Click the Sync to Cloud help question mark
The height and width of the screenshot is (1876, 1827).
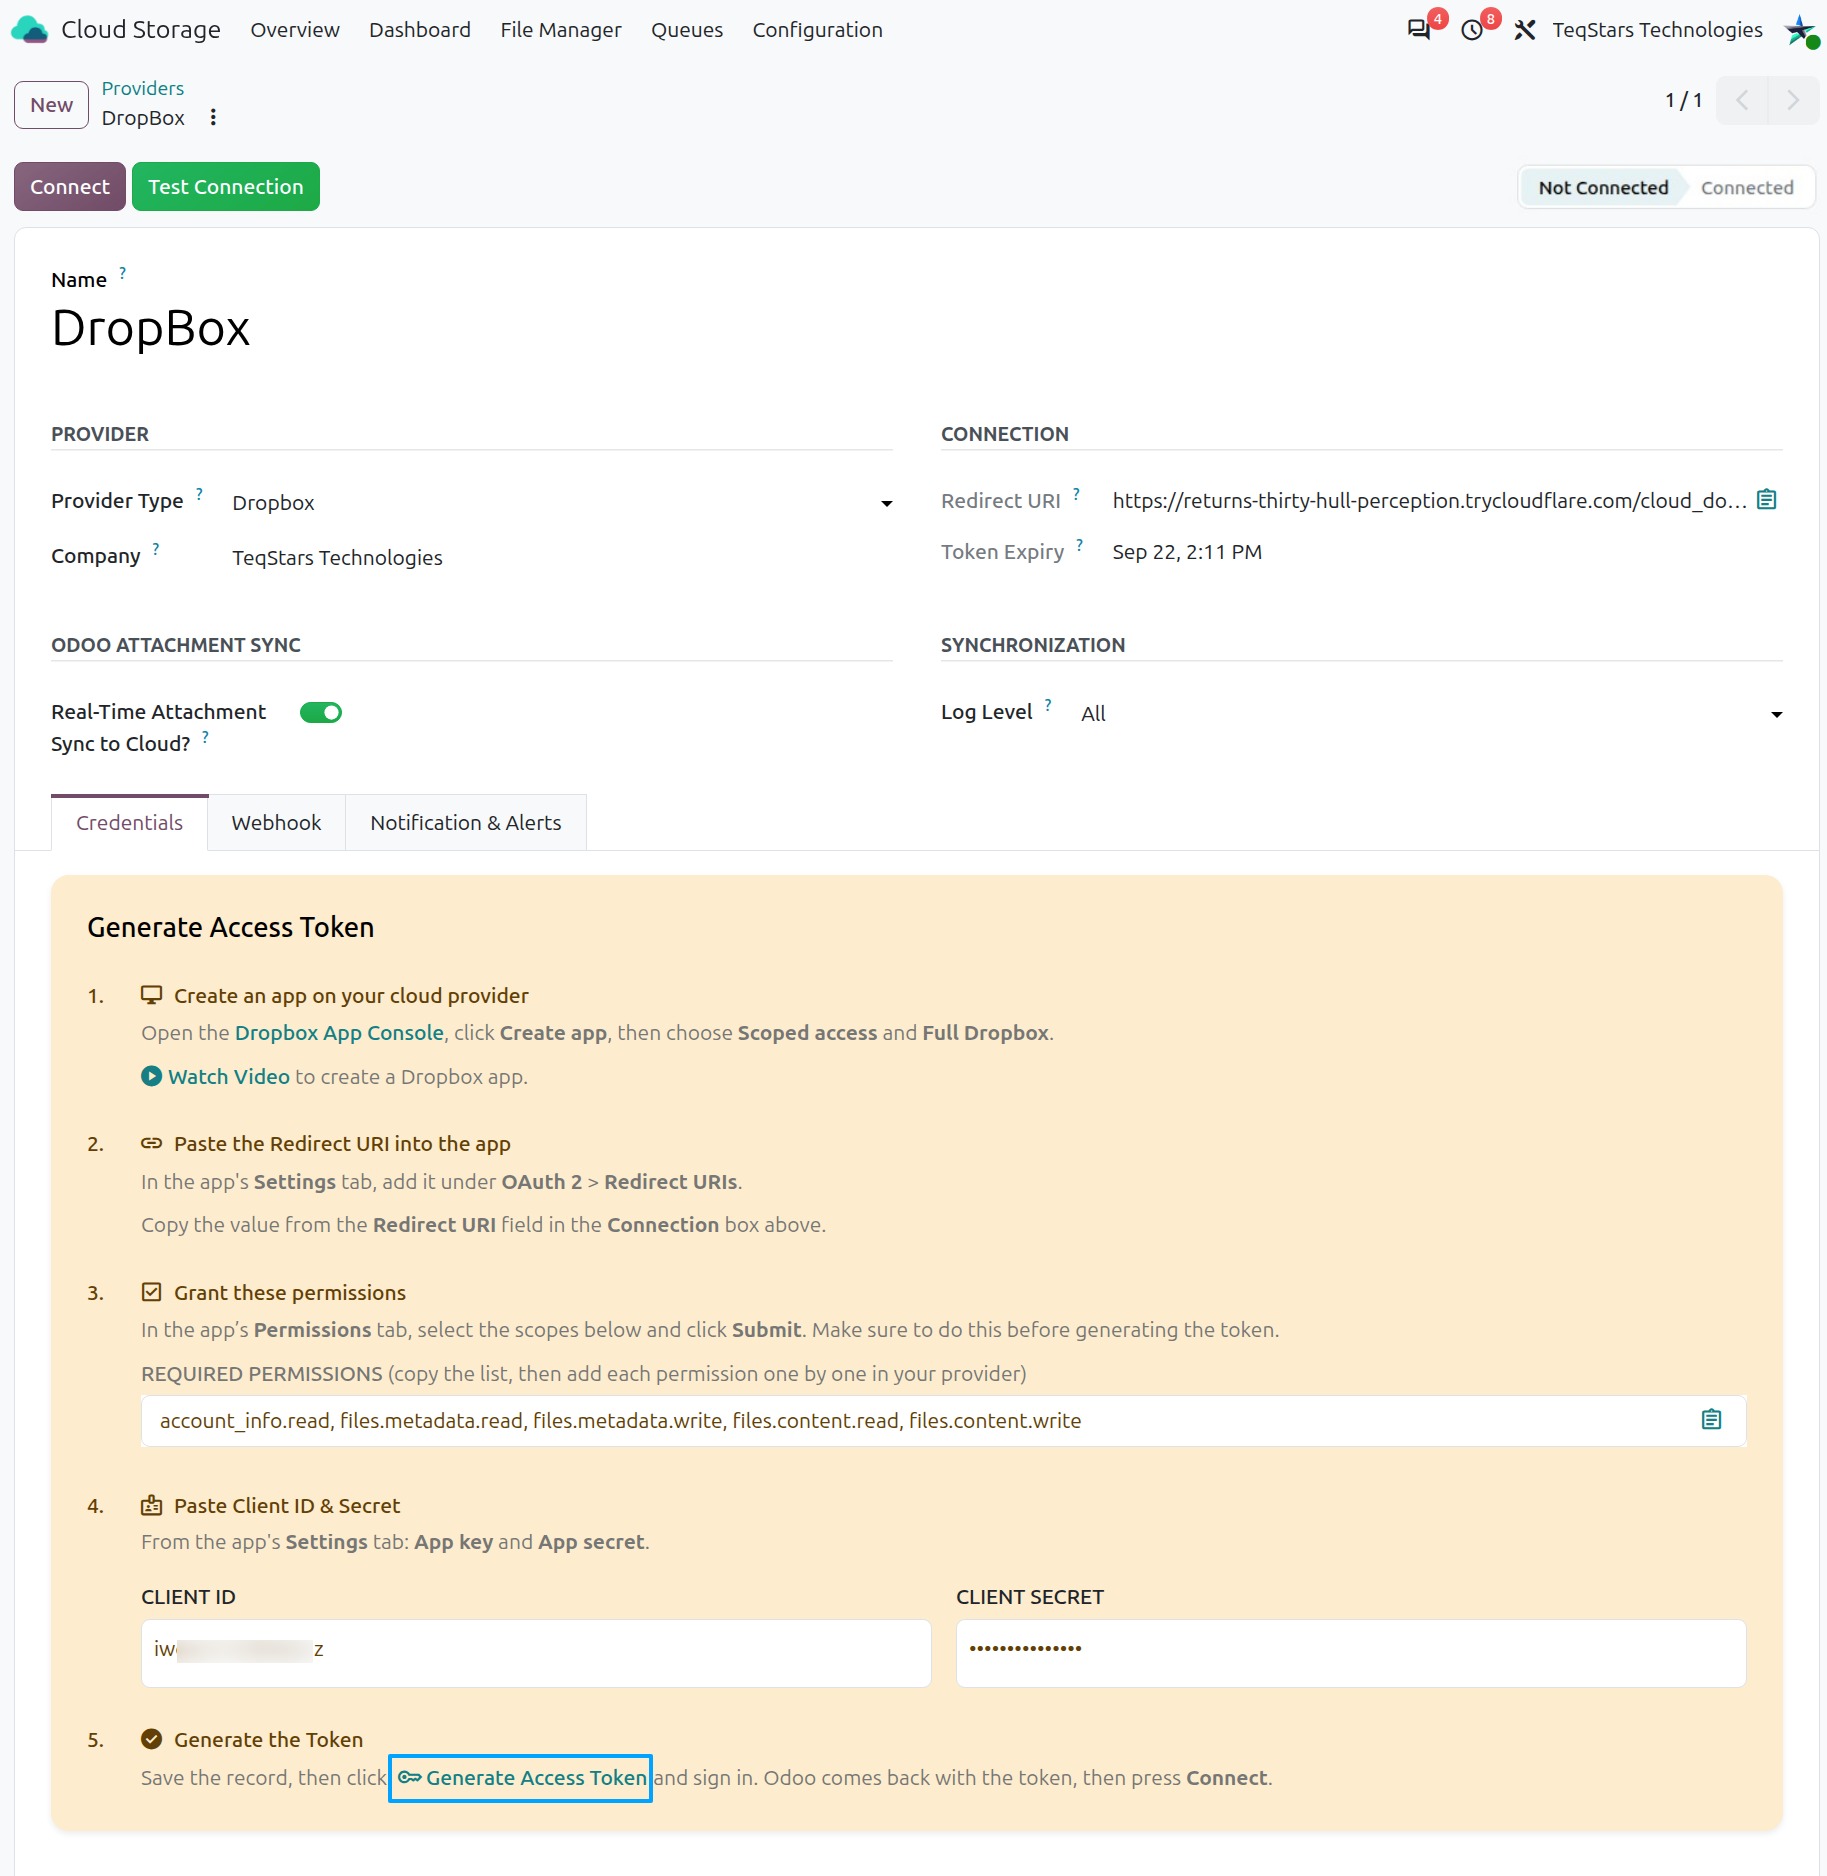coord(205,736)
